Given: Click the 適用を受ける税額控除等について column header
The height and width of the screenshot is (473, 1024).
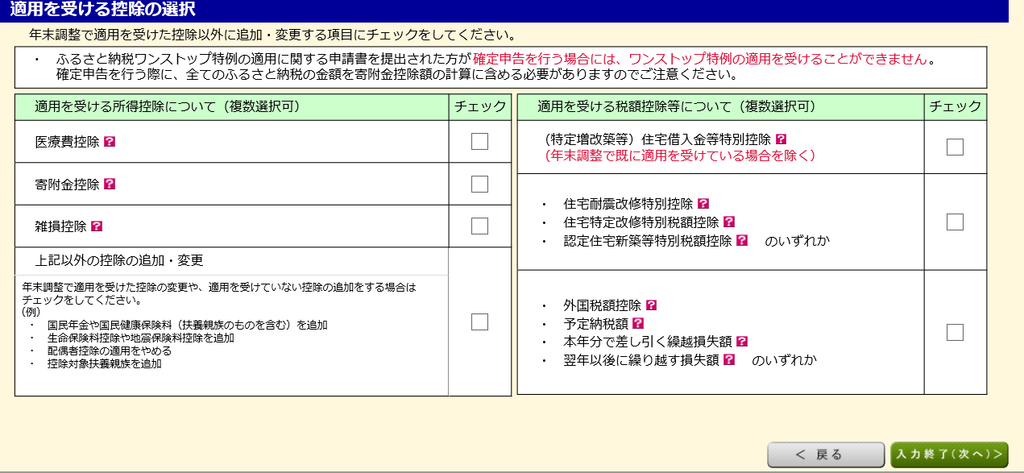Looking at the screenshot, I should pyautogui.click(x=720, y=107).
